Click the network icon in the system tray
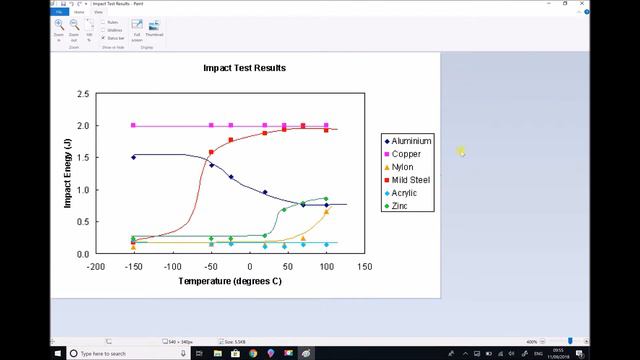Image resolution: width=640 pixels, height=360 pixels. (500, 353)
